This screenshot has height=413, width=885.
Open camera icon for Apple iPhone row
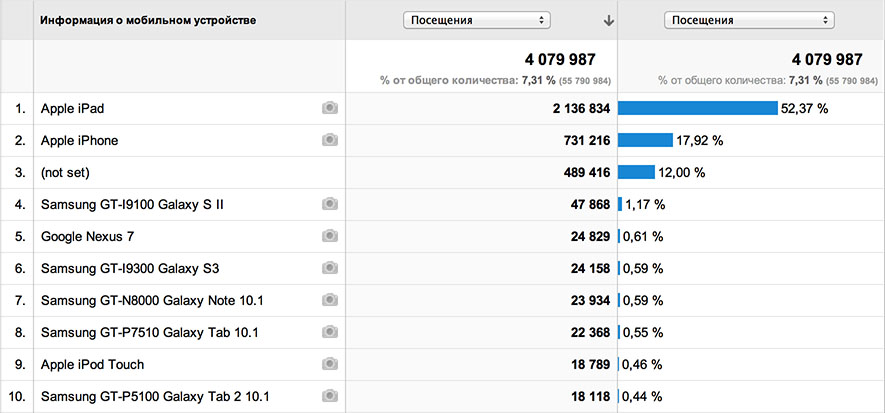(330, 140)
